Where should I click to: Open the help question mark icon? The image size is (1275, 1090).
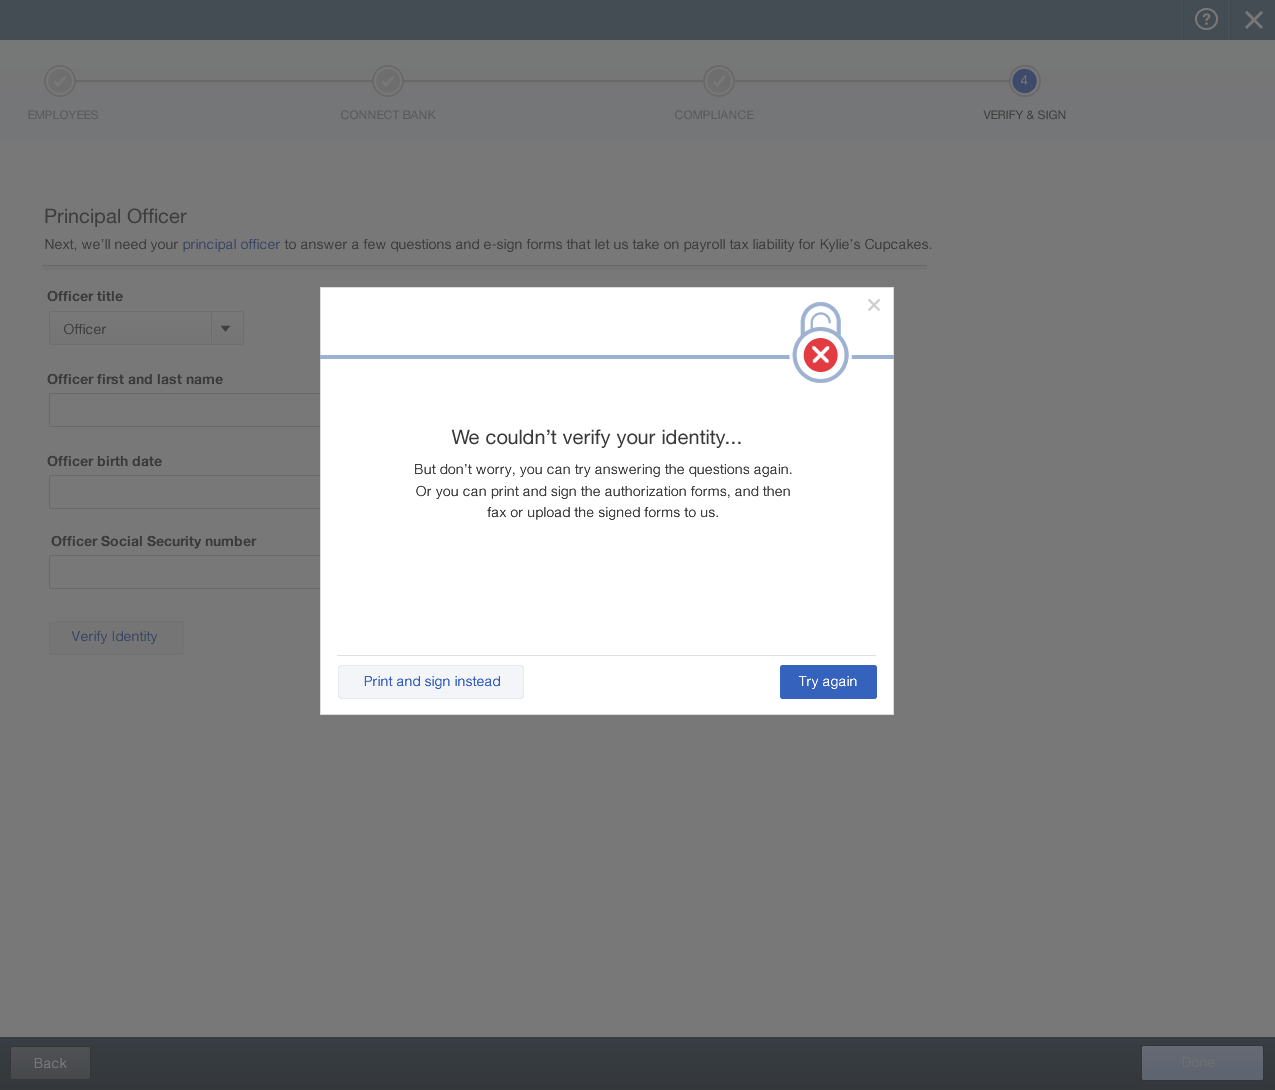point(1206,19)
